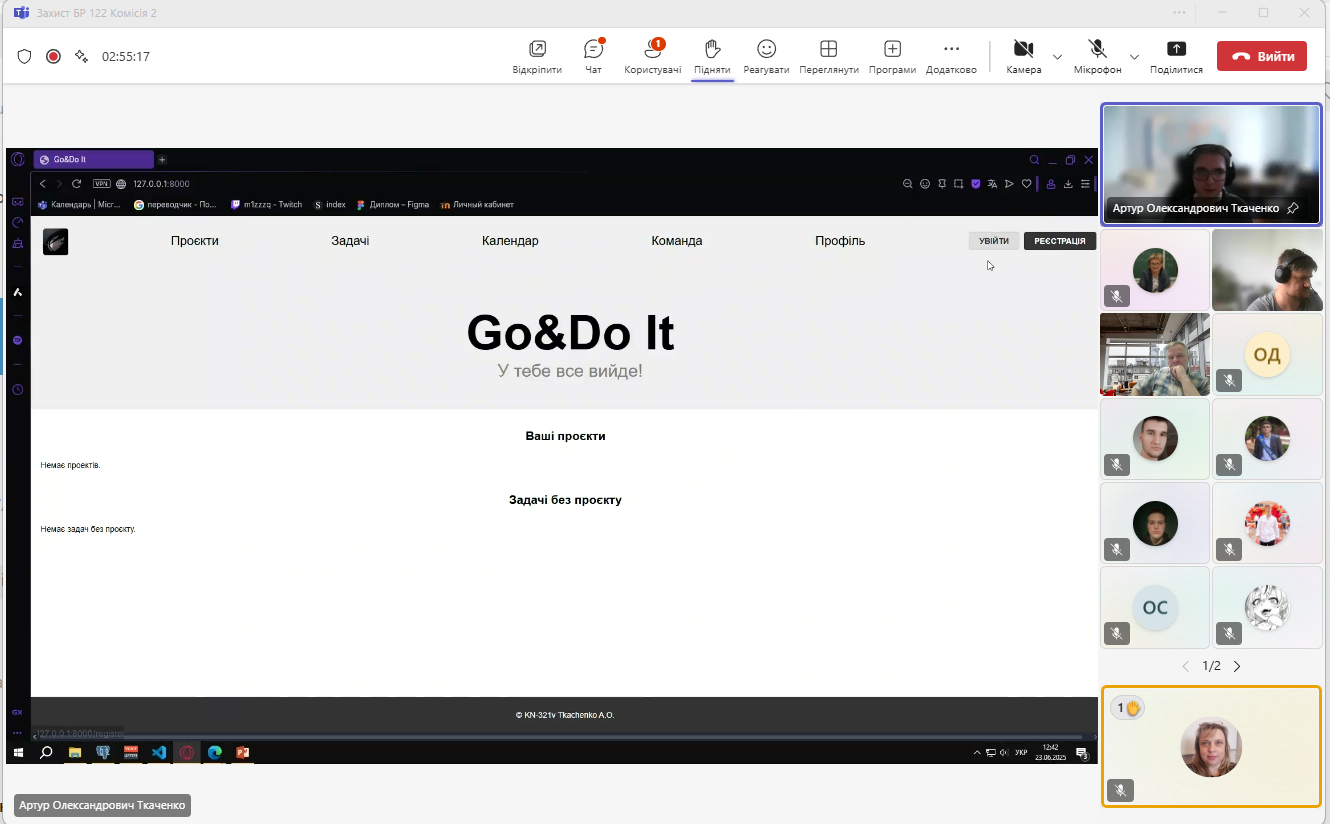Open the m1zzzq - Twitch bookmark
Screen dimensions: 1330x824
coord(266,205)
